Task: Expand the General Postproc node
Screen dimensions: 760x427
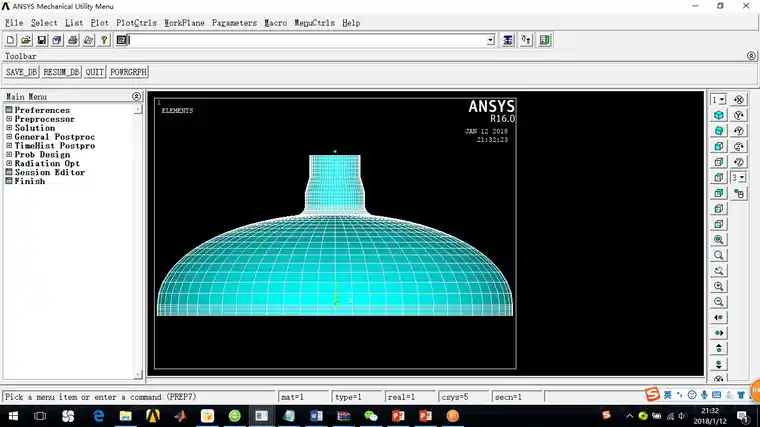Action: pyautogui.click(x=9, y=137)
